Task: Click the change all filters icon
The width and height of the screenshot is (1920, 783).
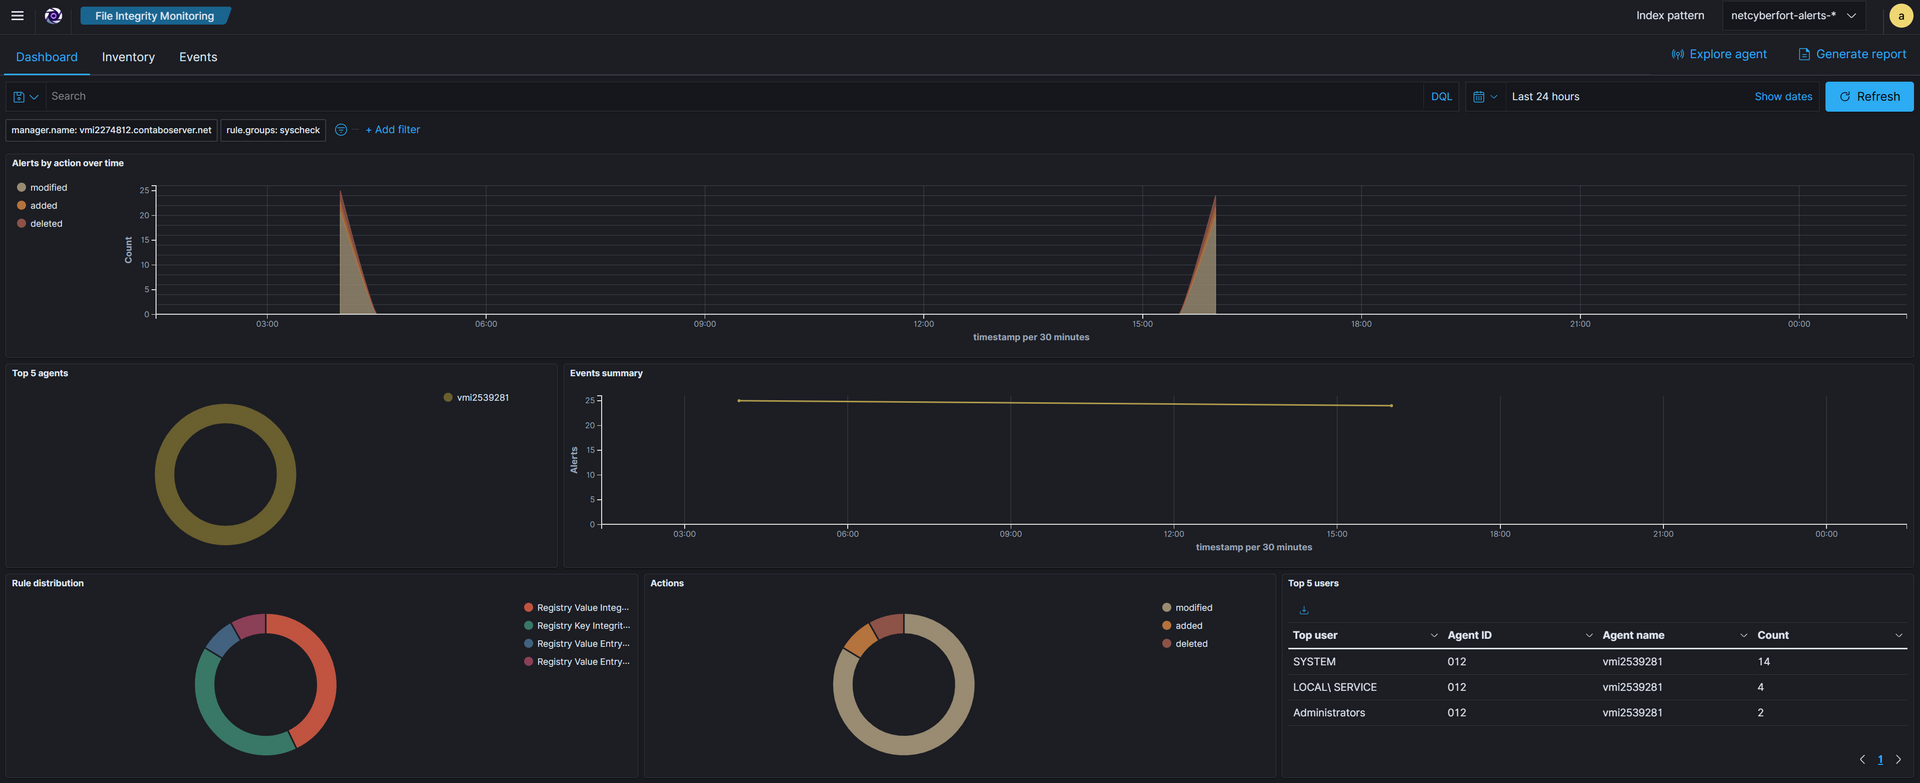Action: tap(341, 130)
